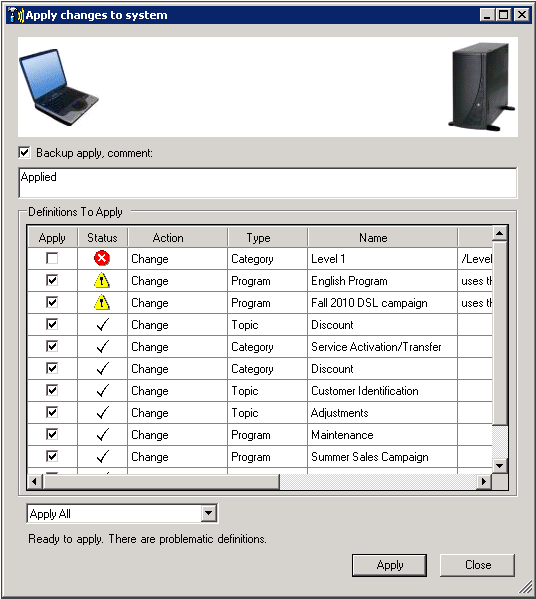Image resolution: width=536 pixels, height=599 pixels.
Task: Click checkmark status of Summer Sales Campaign
Action: click(x=102, y=457)
